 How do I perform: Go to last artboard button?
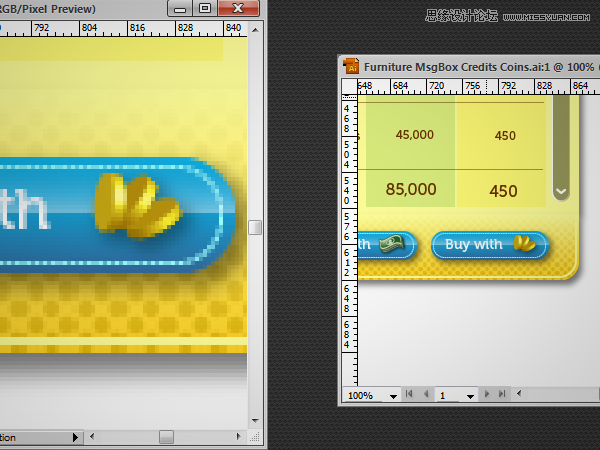point(502,394)
